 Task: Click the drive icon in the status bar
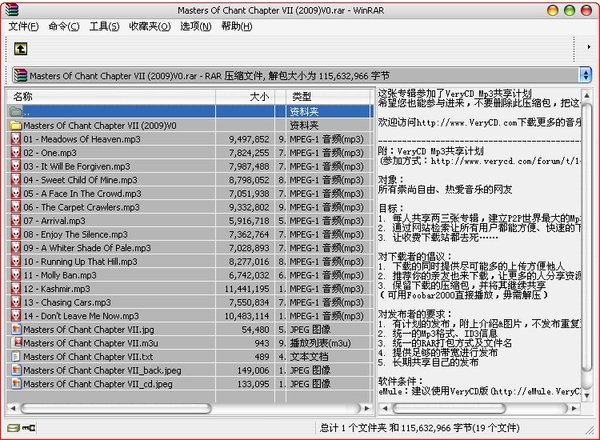point(13,428)
